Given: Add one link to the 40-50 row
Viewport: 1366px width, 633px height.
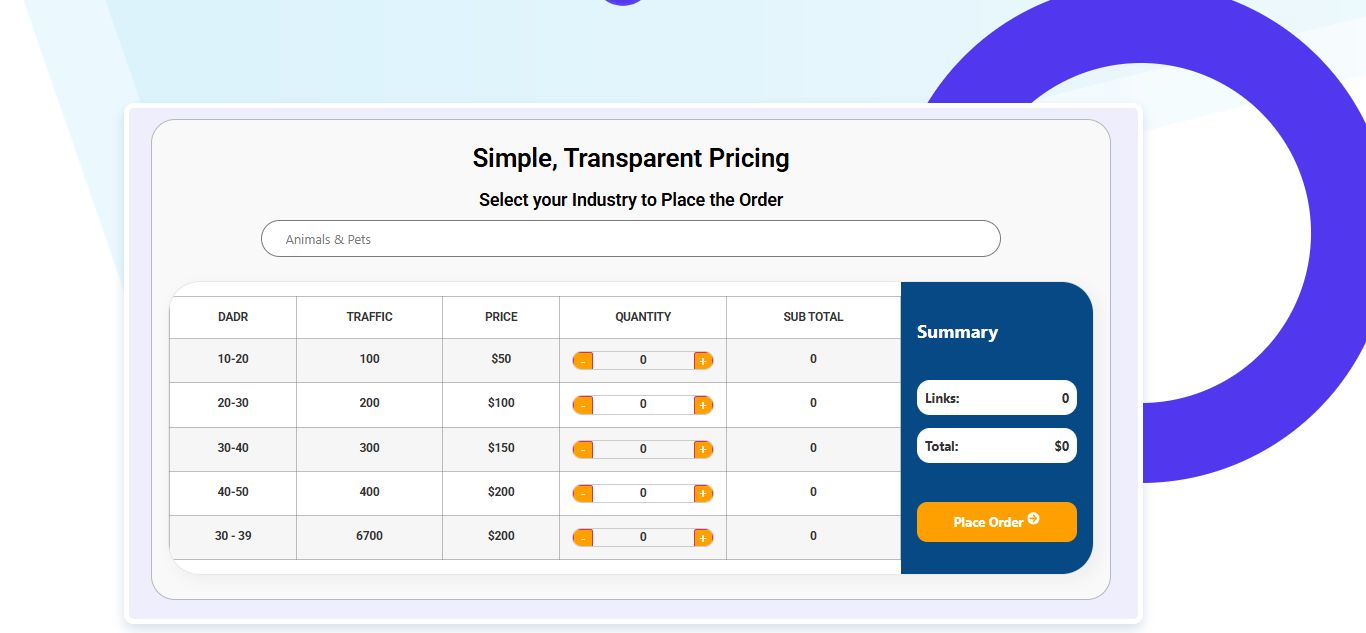Looking at the screenshot, I should click(x=703, y=493).
